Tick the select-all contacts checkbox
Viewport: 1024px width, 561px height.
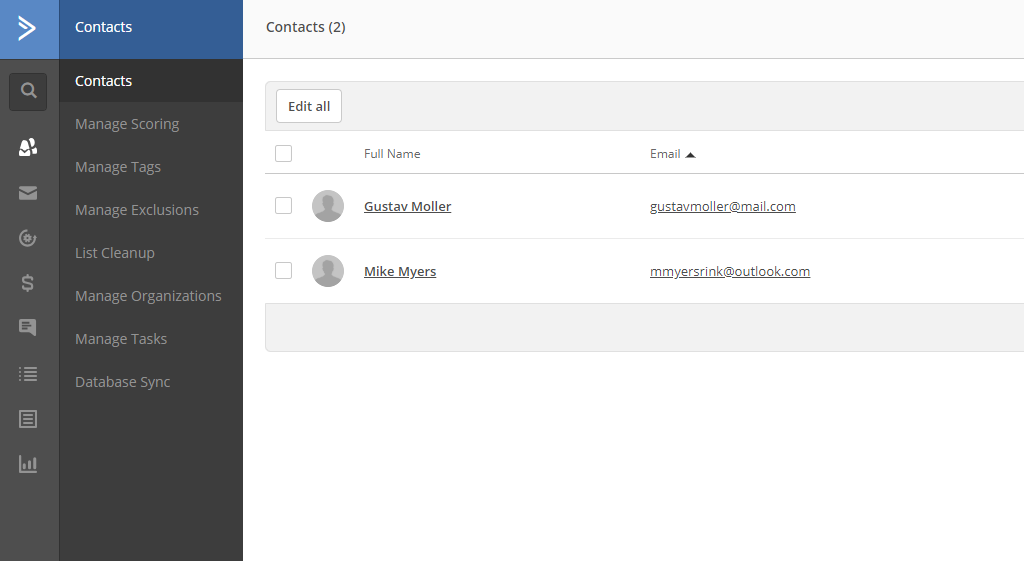[x=283, y=153]
